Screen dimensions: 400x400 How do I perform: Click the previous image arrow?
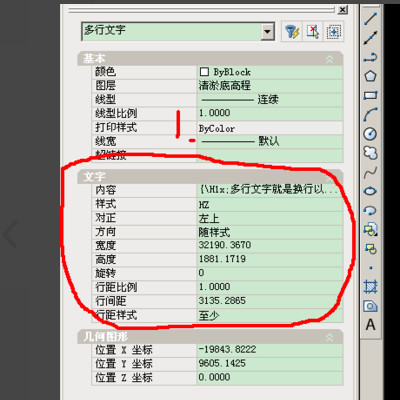[x=10, y=234]
